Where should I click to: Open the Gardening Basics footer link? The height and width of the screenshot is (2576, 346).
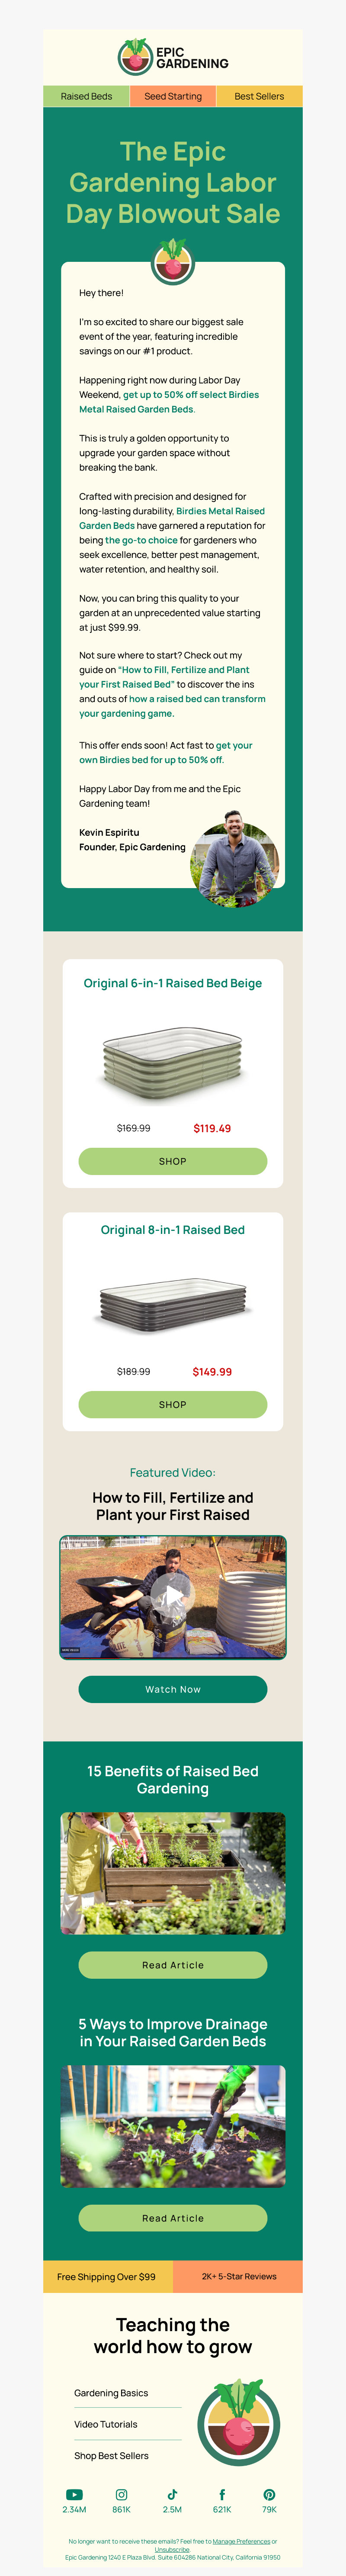(111, 2393)
